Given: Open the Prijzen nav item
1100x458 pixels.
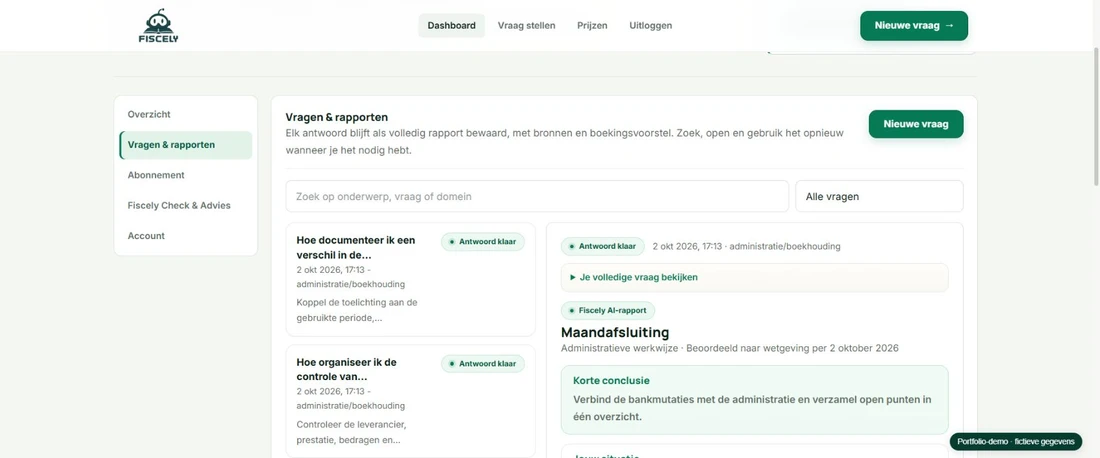Looking at the screenshot, I should [x=592, y=25].
